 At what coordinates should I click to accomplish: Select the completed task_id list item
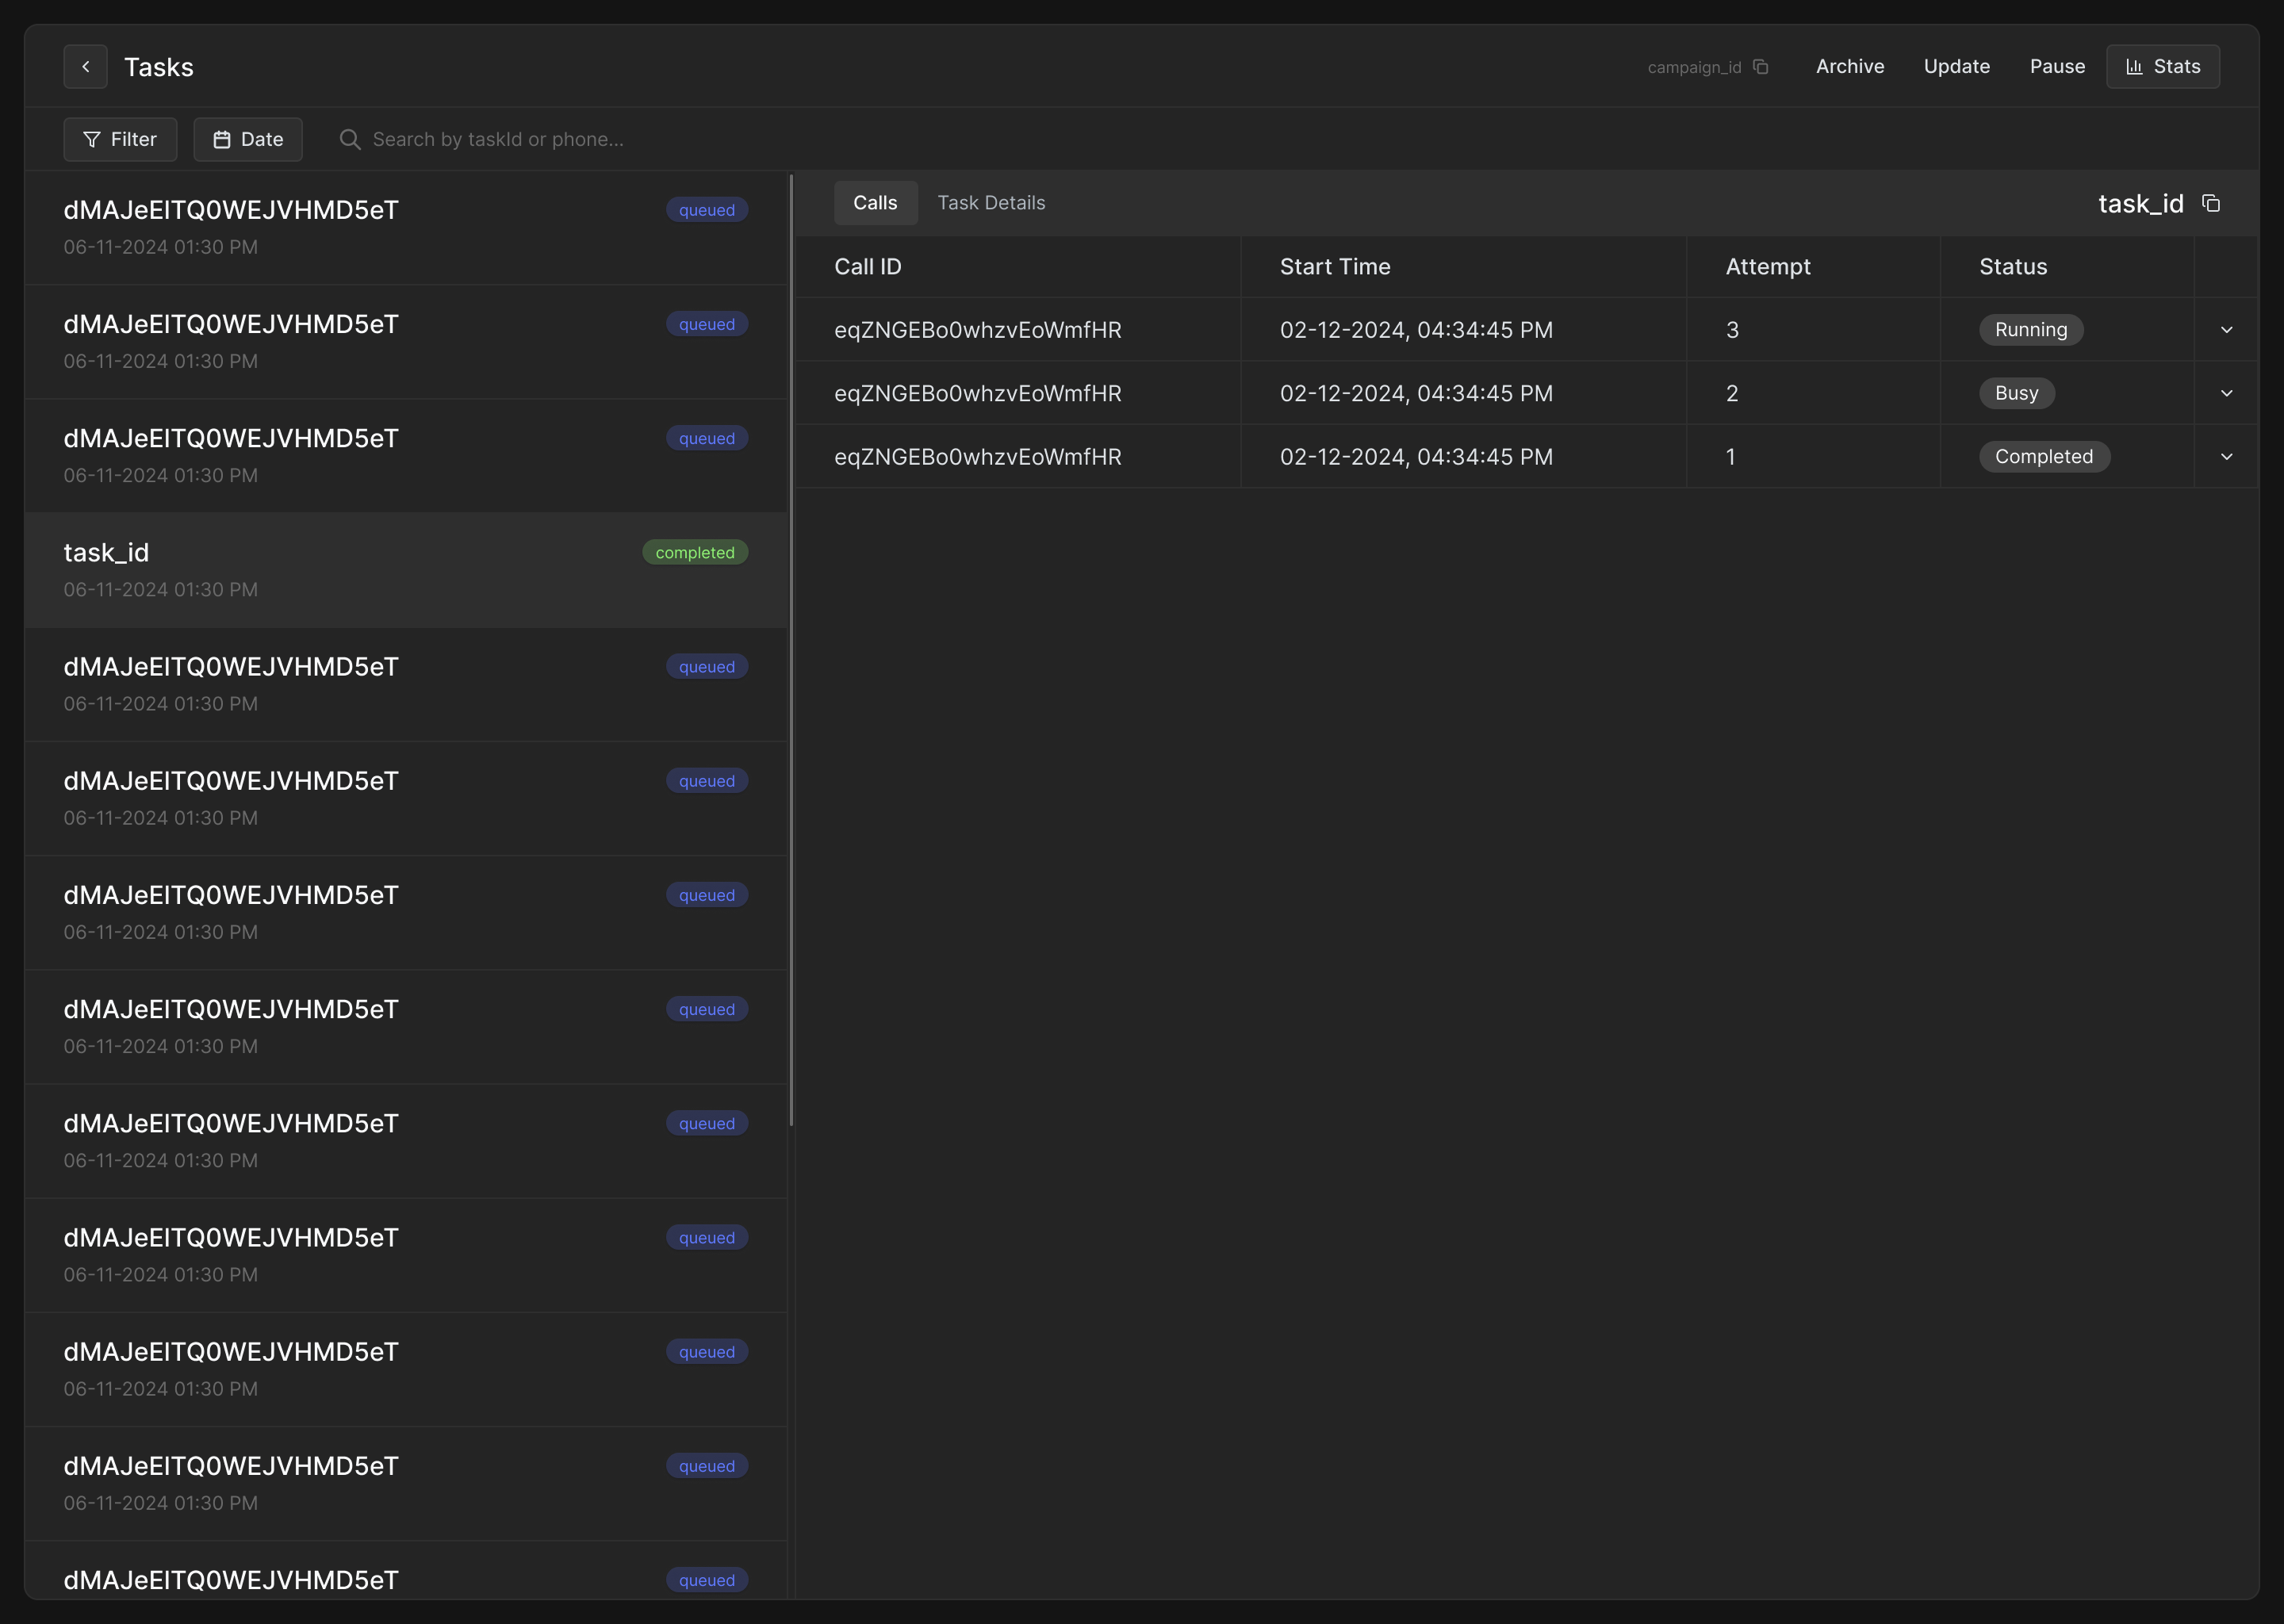[x=405, y=570]
